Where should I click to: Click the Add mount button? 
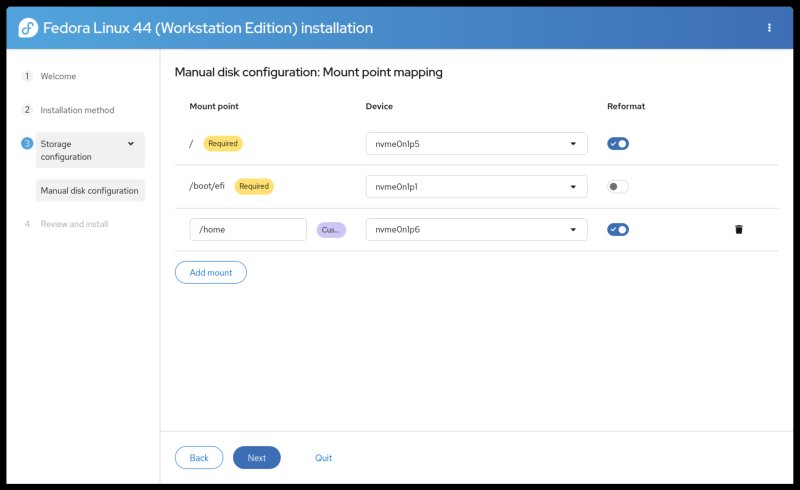(211, 273)
